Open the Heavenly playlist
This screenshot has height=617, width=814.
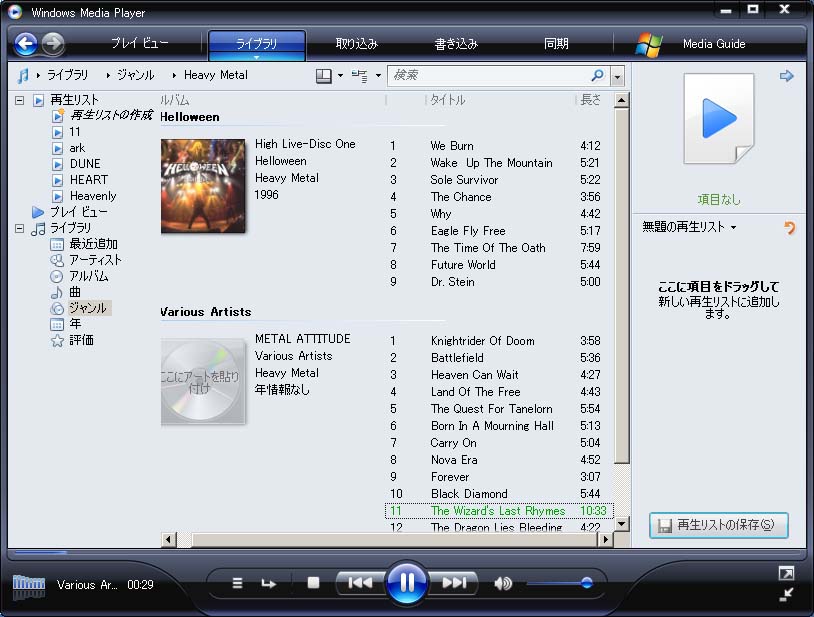(x=92, y=196)
